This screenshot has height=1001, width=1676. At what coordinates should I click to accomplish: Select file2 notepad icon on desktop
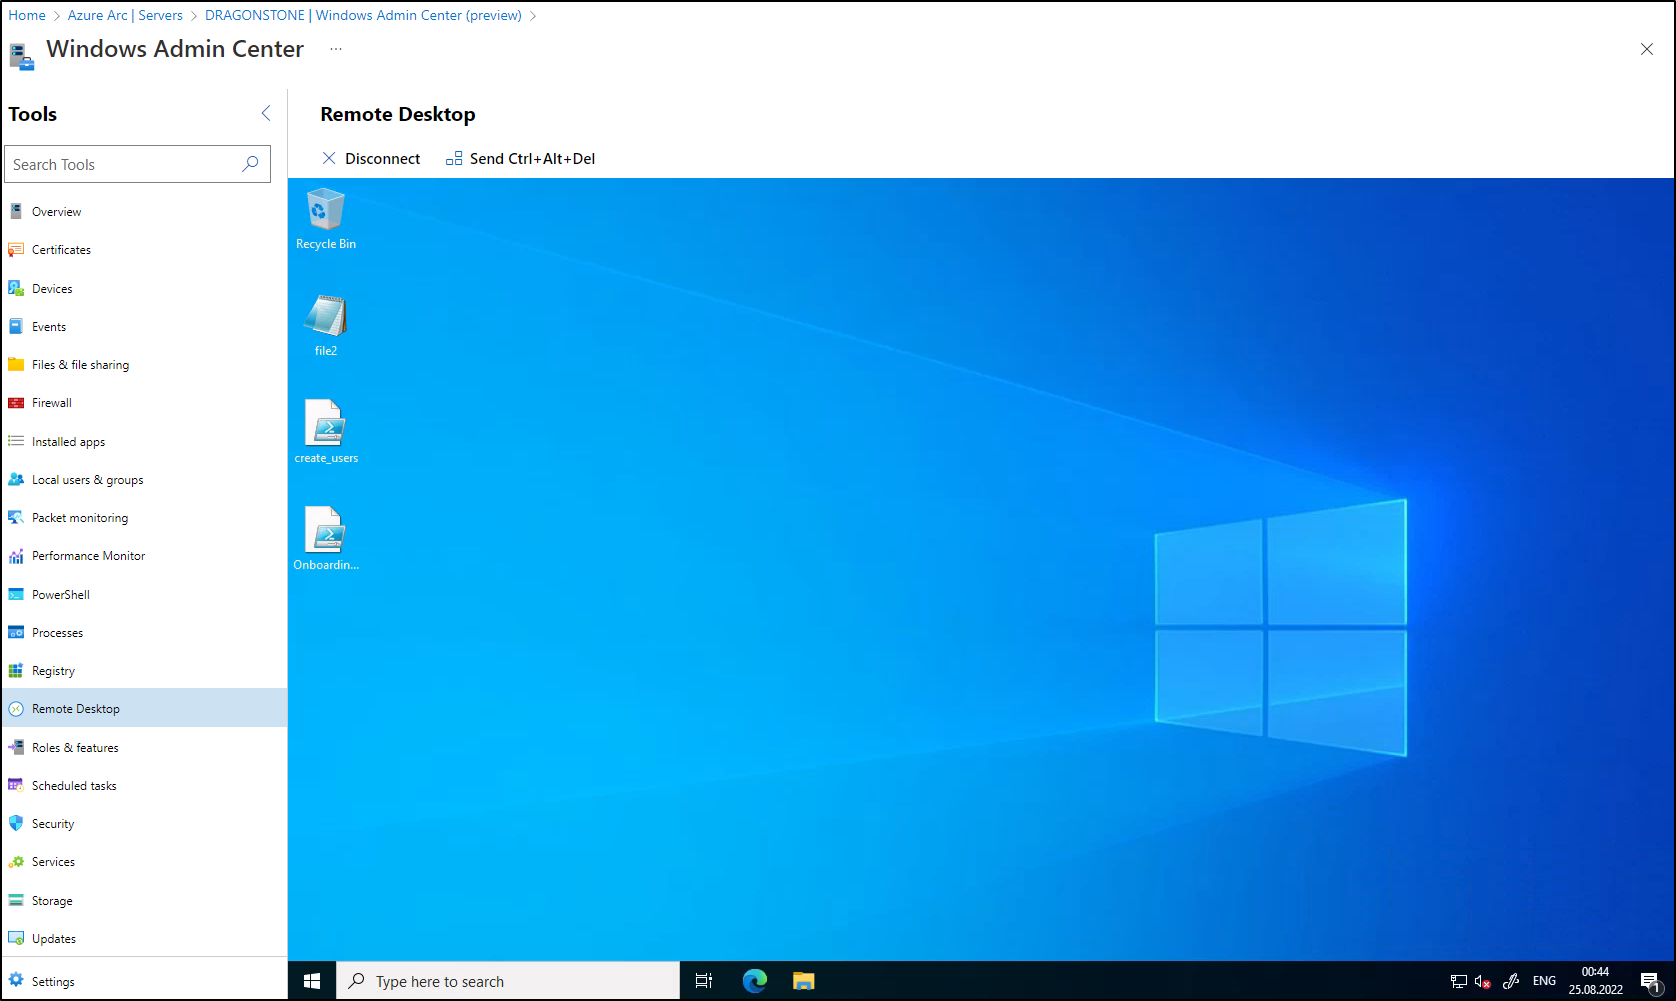[325, 326]
